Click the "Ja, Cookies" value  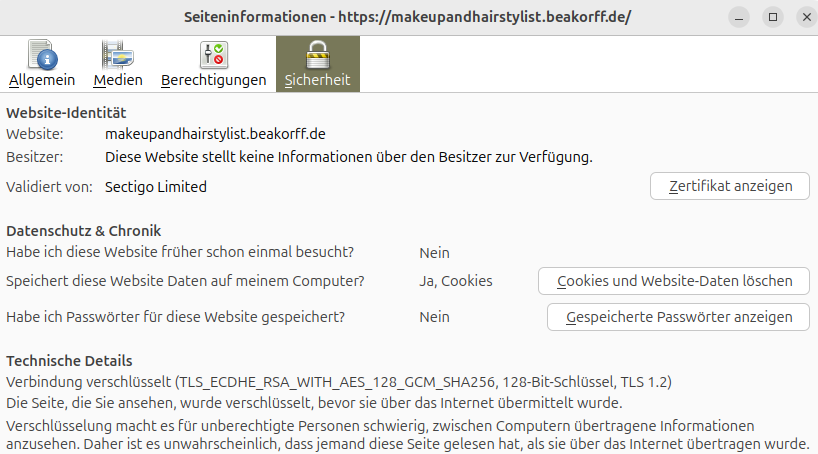pyautogui.click(x=456, y=281)
